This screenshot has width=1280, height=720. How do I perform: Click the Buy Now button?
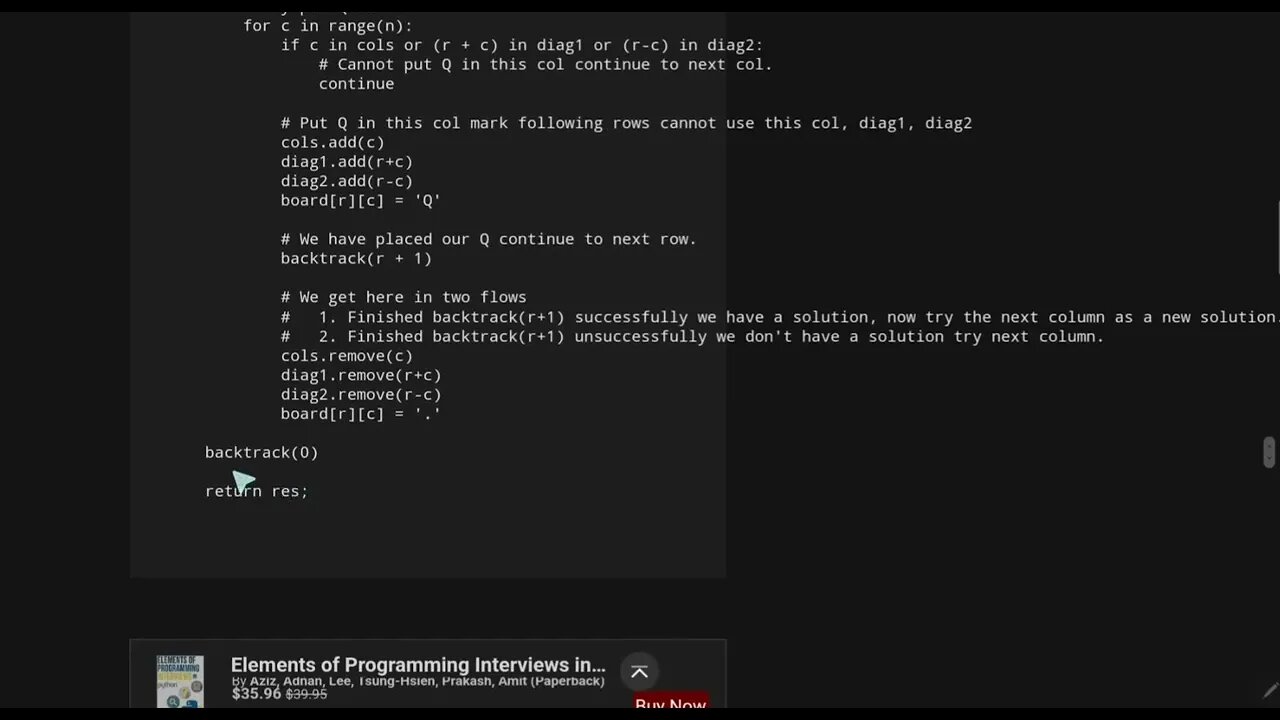[671, 704]
